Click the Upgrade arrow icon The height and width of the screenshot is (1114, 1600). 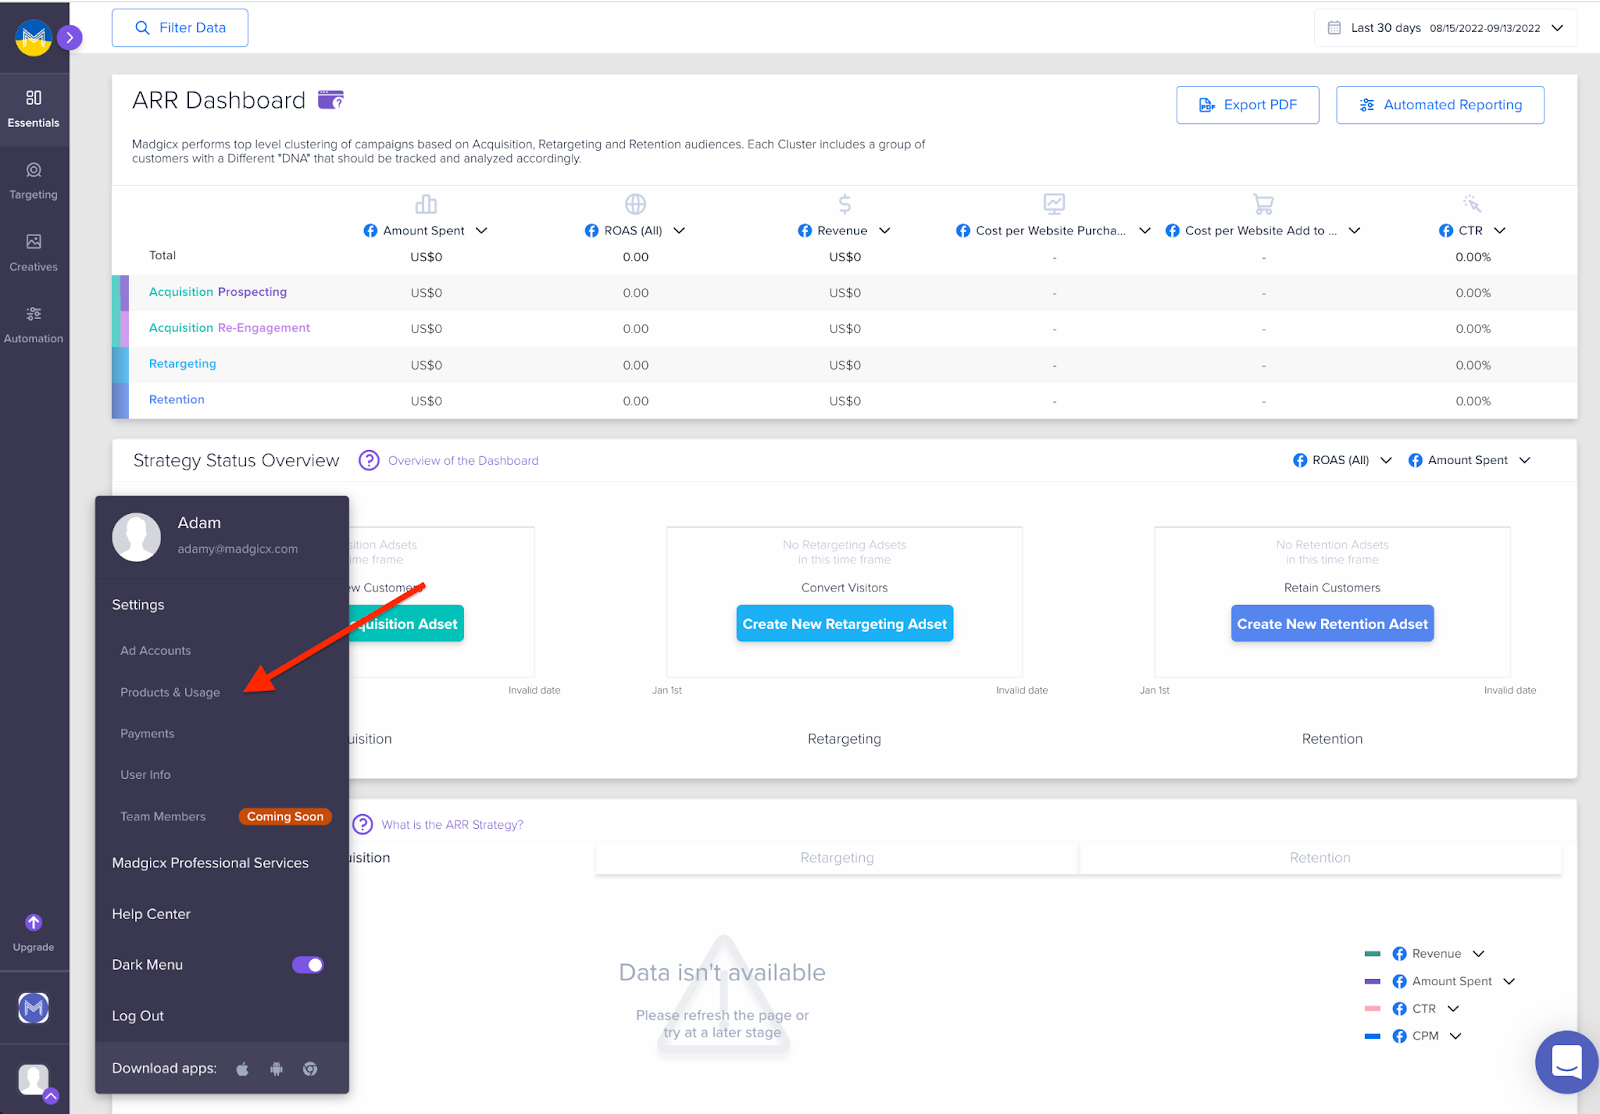34,922
